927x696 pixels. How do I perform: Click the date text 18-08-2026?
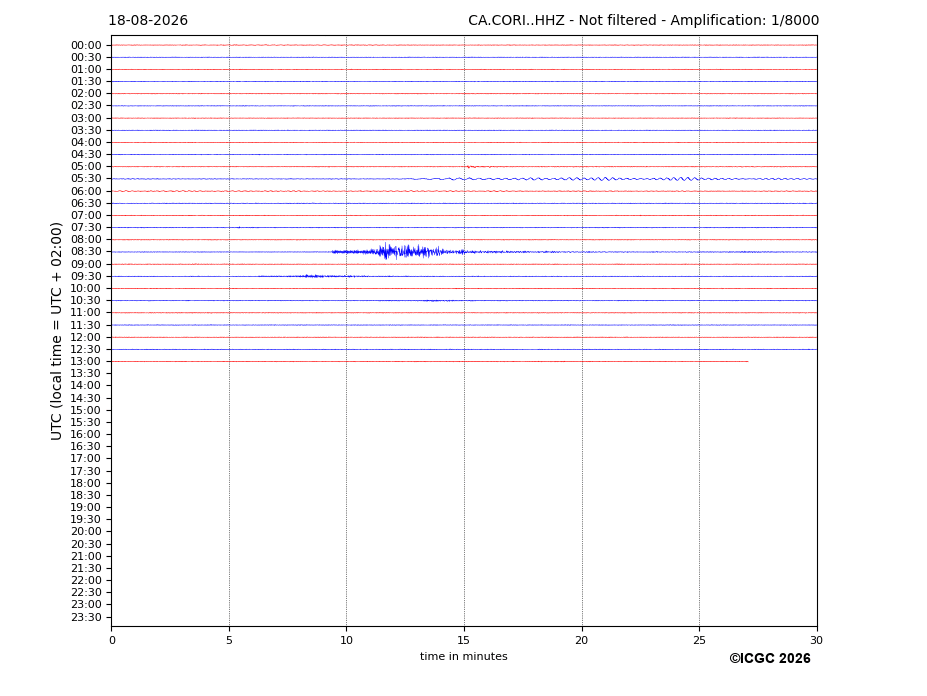[148, 21]
